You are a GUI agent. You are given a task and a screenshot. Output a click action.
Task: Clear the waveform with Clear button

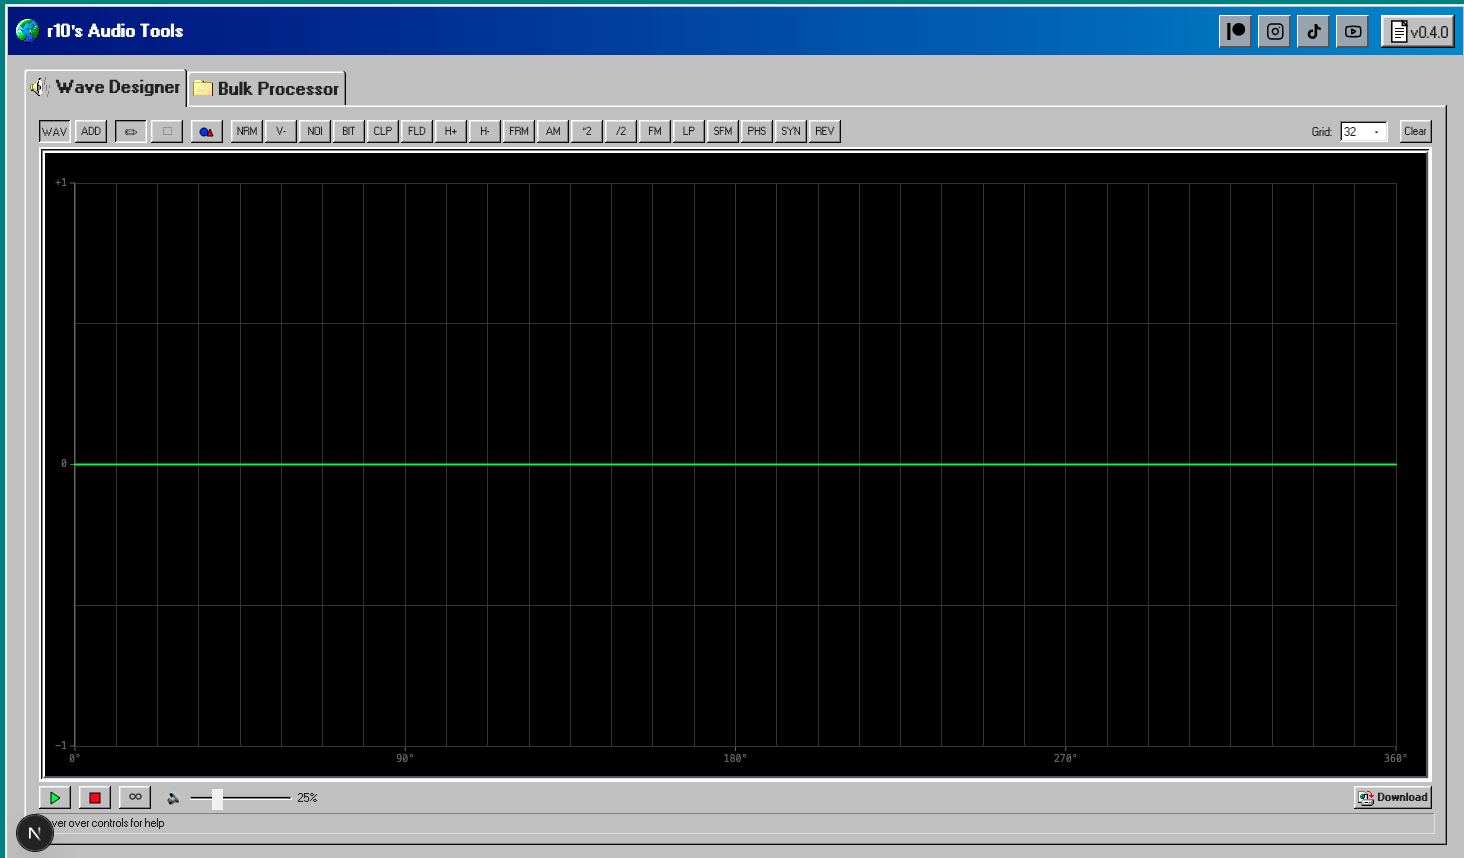click(1416, 131)
